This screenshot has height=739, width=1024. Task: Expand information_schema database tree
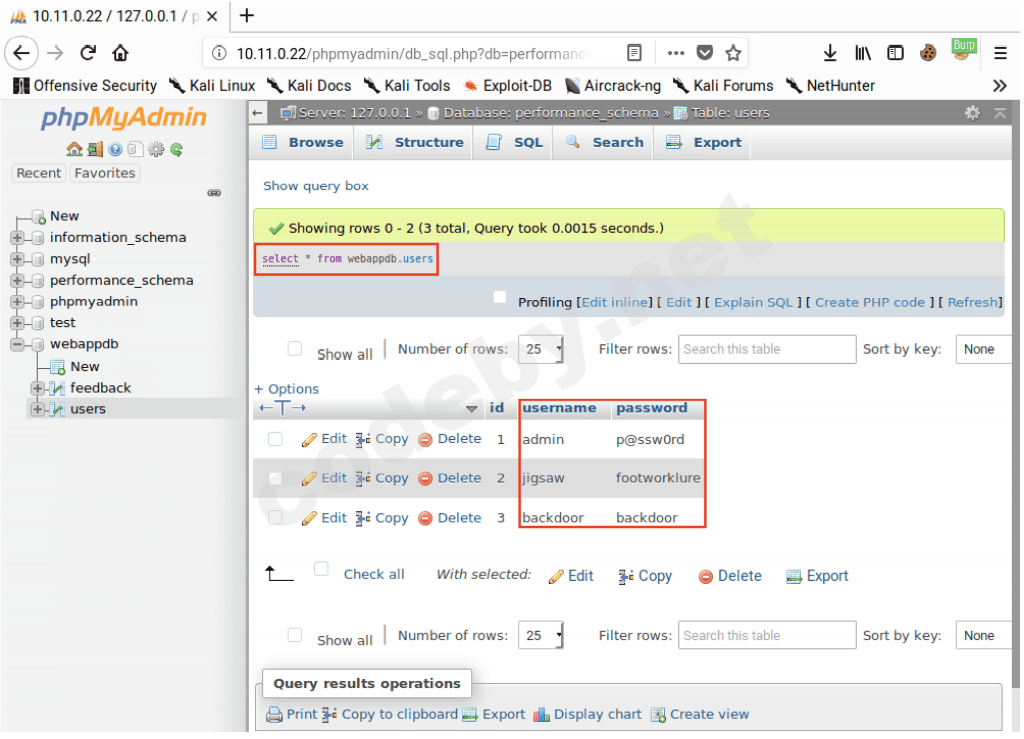[x=18, y=238]
